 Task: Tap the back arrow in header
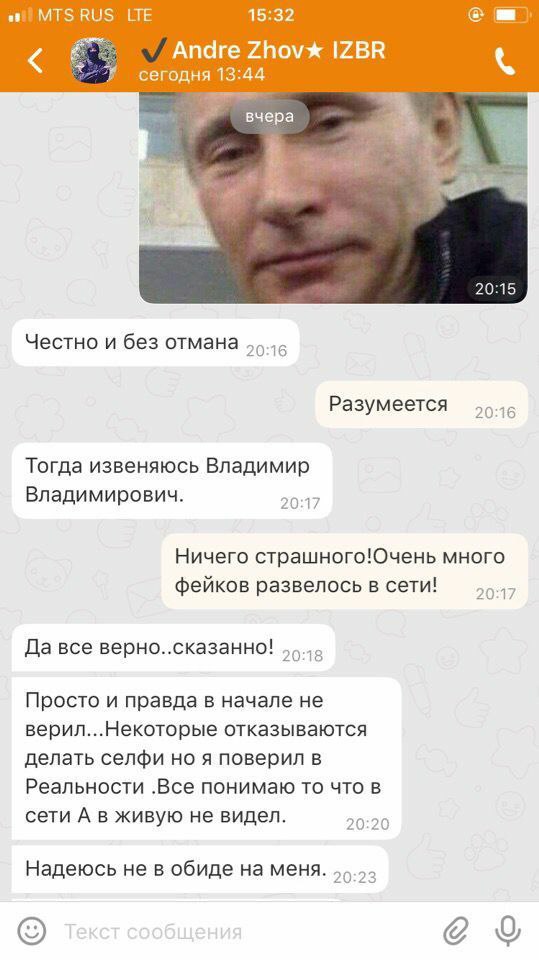pyautogui.click(x=36, y=61)
